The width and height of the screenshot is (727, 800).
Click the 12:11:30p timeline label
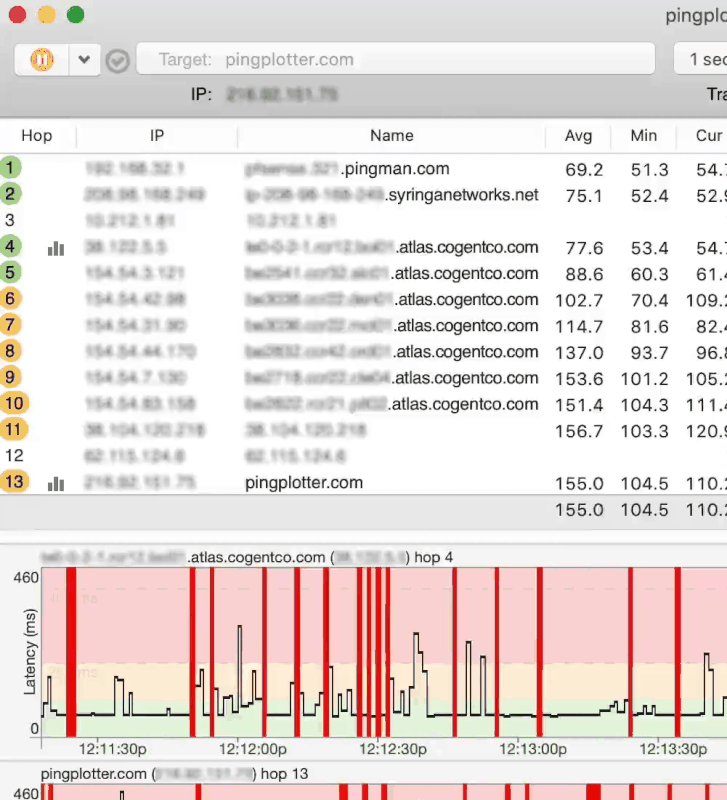(113, 749)
